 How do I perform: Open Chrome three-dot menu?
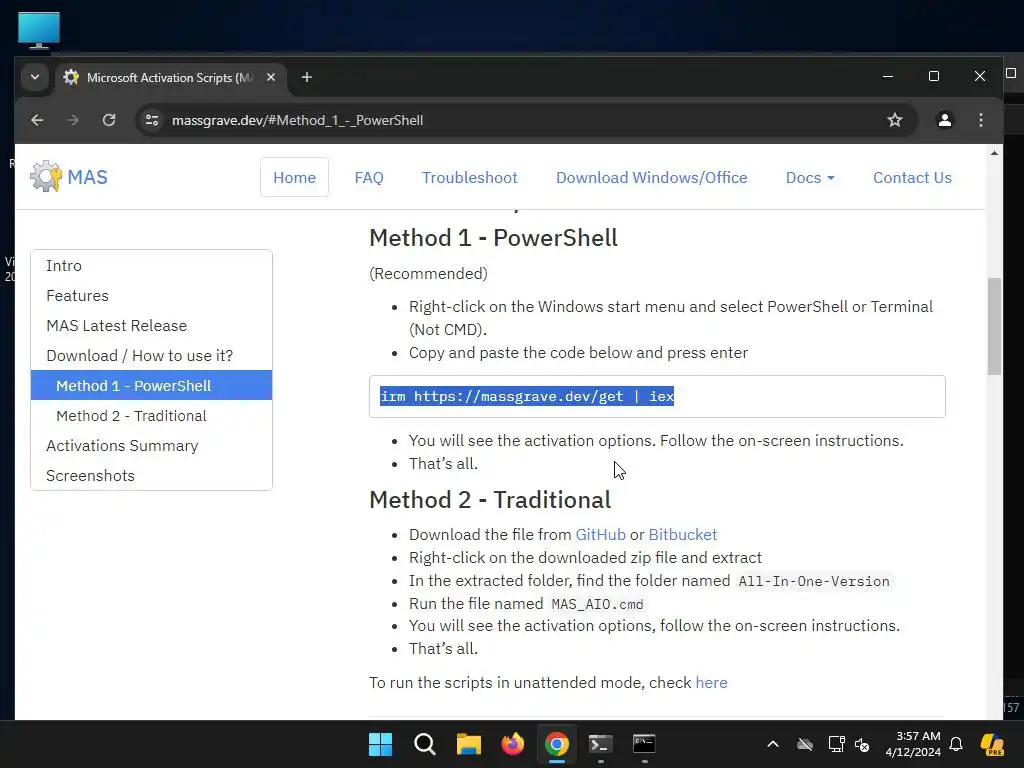[x=981, y=120]
